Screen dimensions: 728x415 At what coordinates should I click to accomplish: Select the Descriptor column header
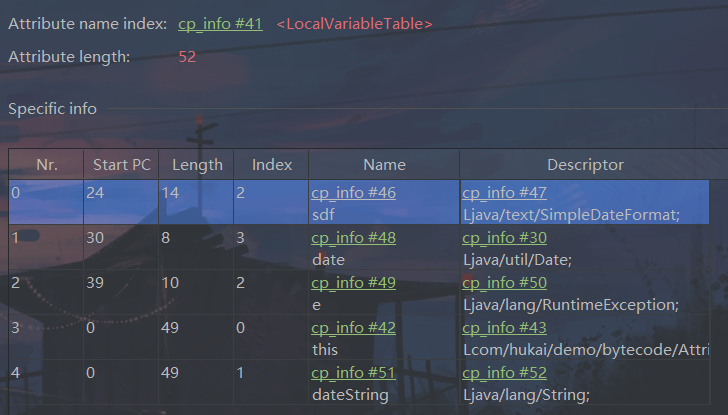[x=585, y=165]
